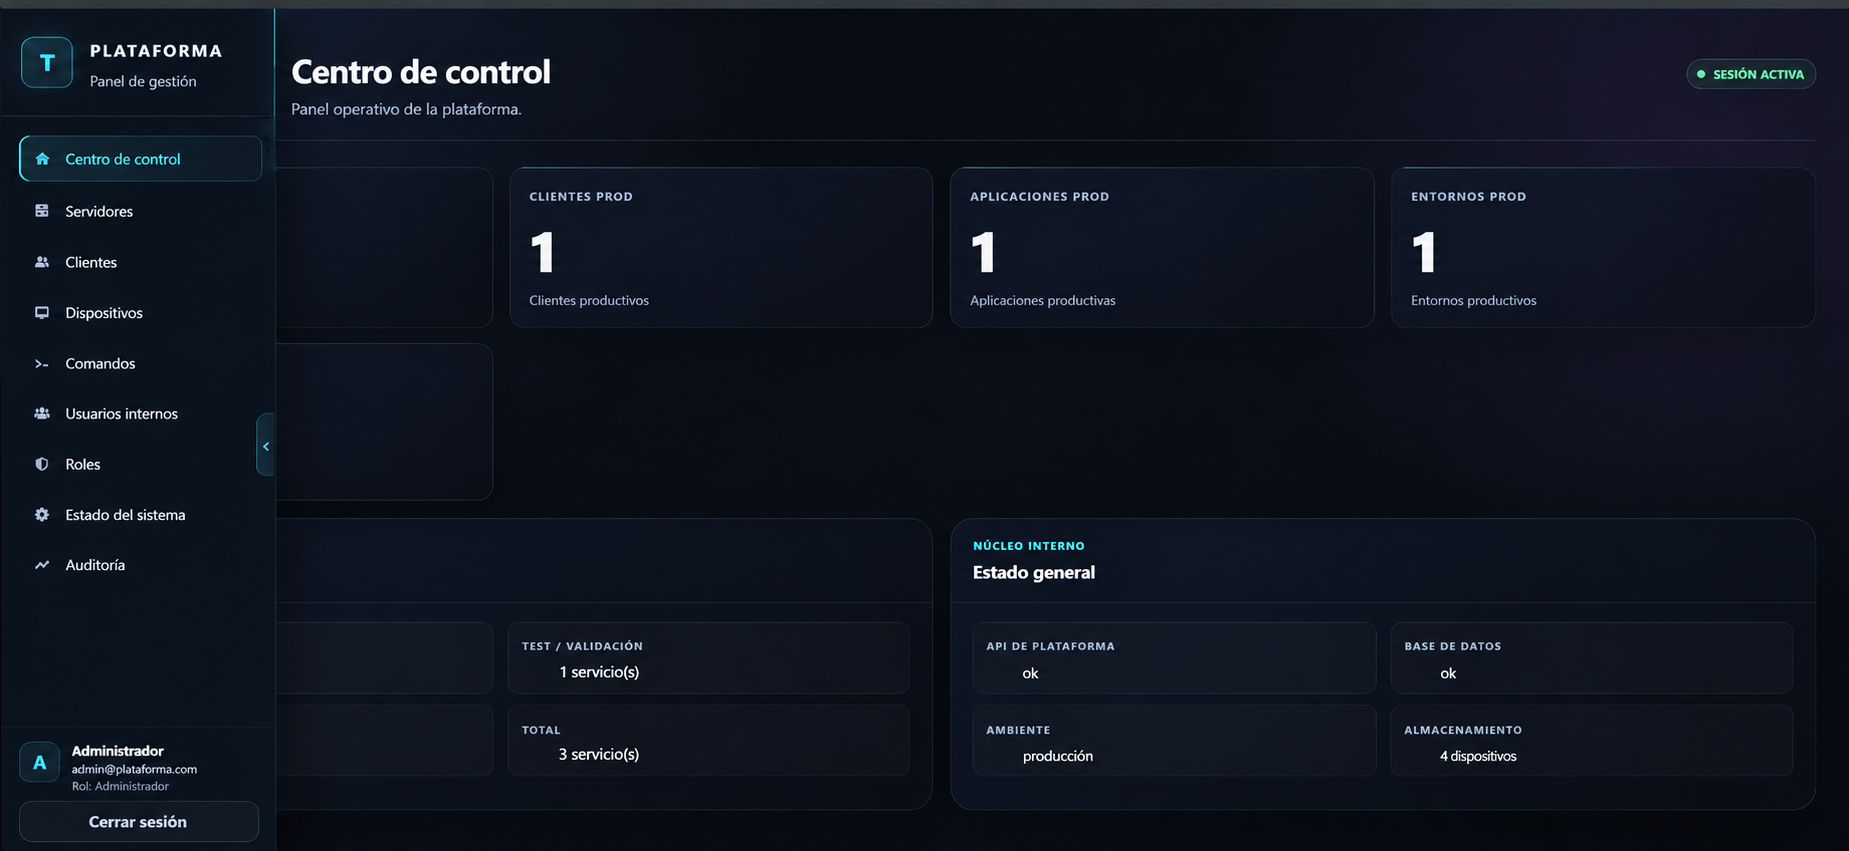Open the Auditoría section
The image size is (1849, 851).
(141, 565)
